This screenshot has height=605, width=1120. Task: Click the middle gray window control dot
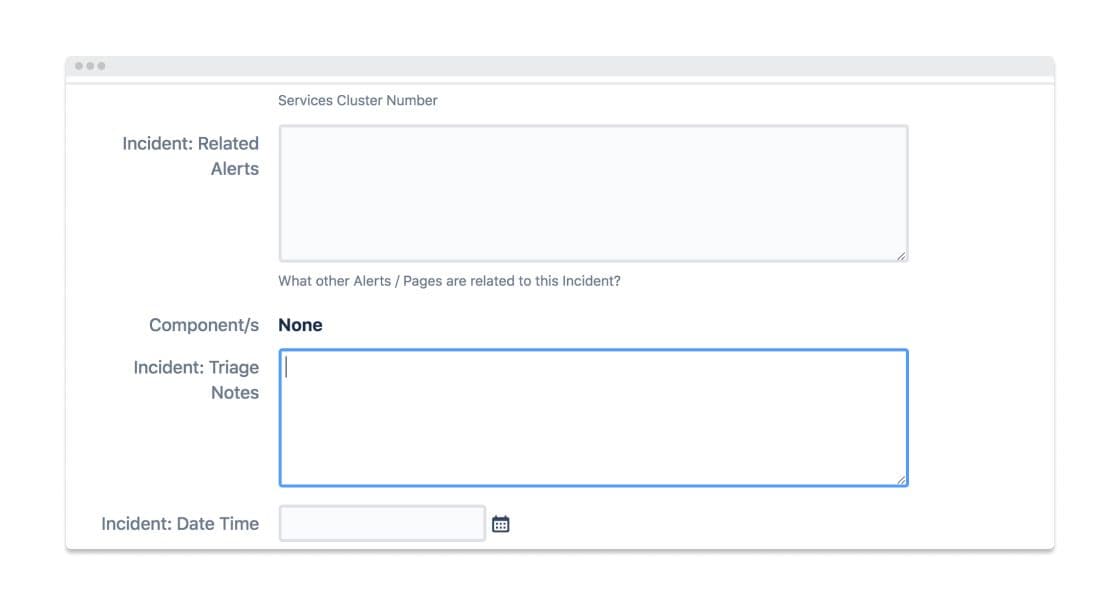tap(90, 66)
